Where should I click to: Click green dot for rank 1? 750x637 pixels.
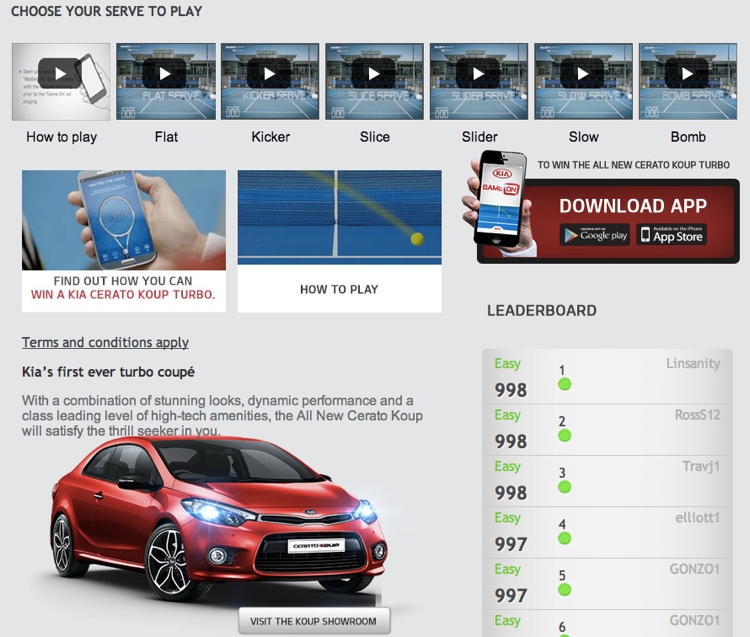pos(564,384)
